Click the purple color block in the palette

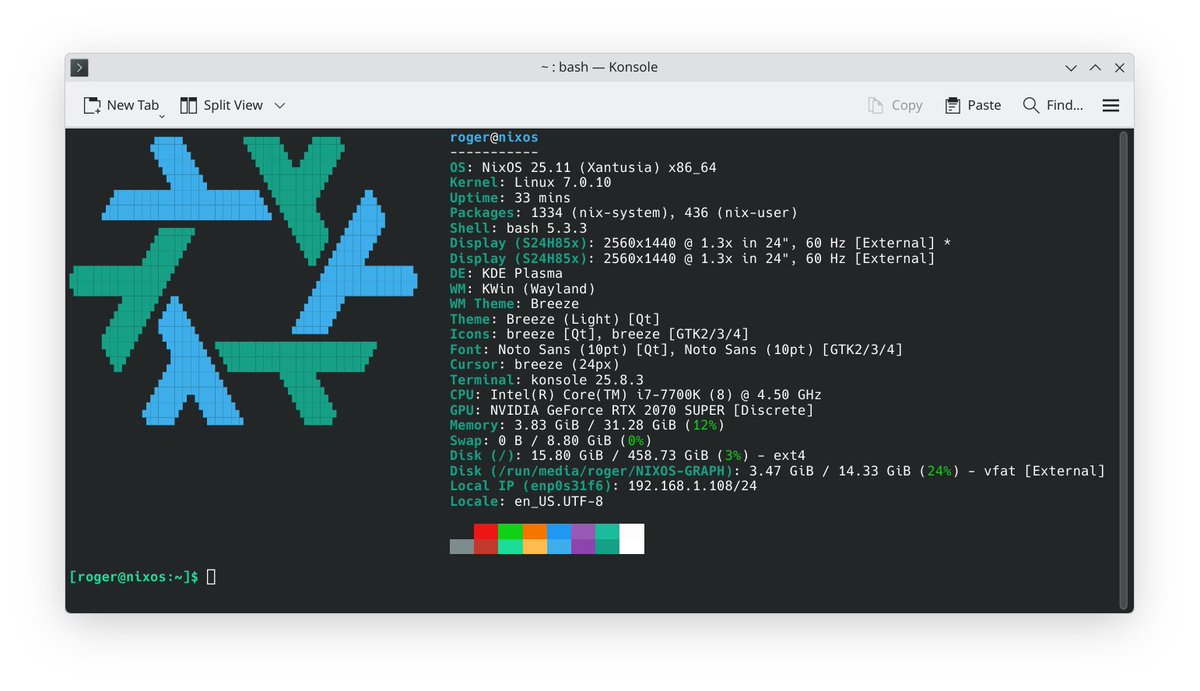click(x=583, y=539)
